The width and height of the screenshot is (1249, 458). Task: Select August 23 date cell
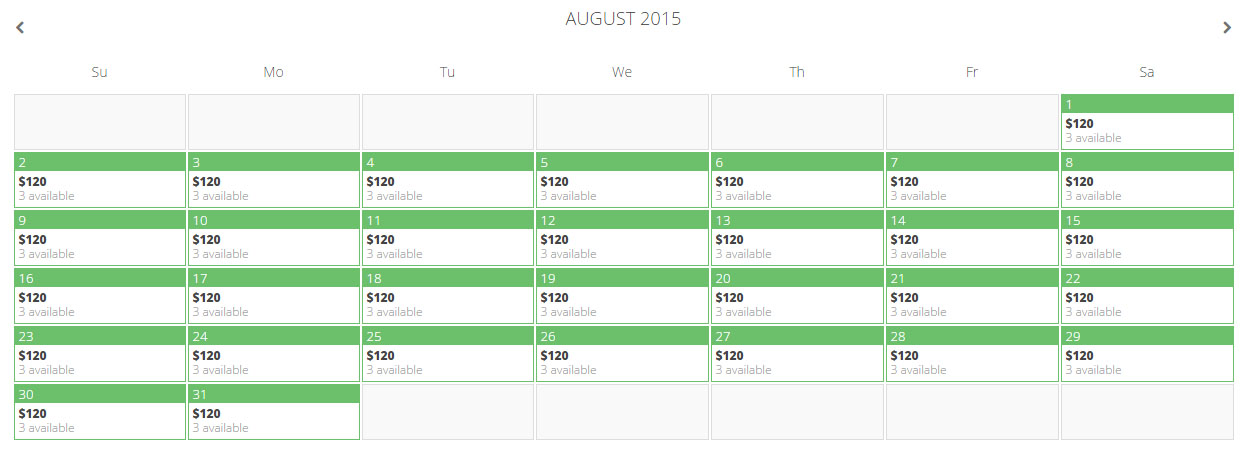99,354
